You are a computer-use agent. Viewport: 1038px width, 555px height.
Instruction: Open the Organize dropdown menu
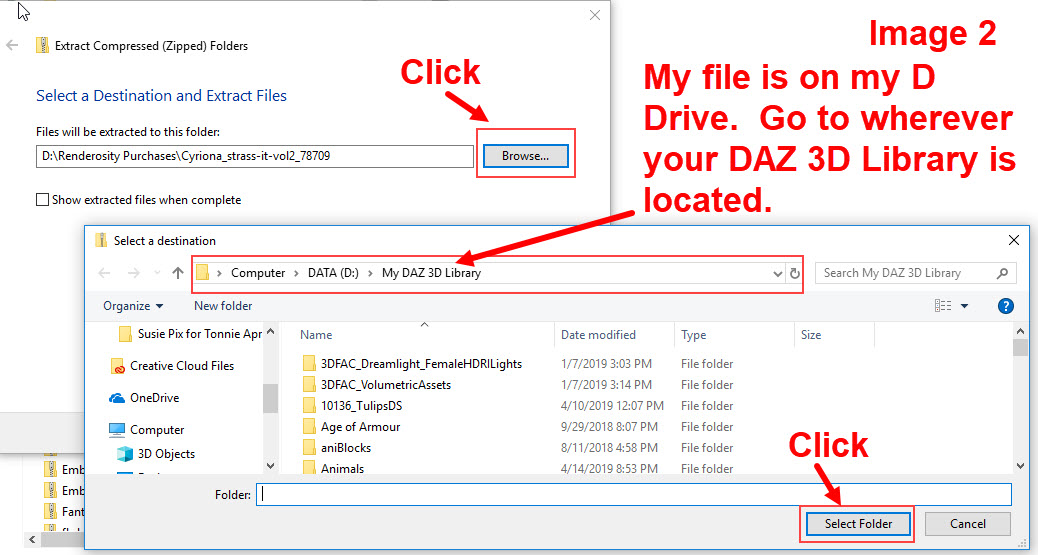pos(133,306)
